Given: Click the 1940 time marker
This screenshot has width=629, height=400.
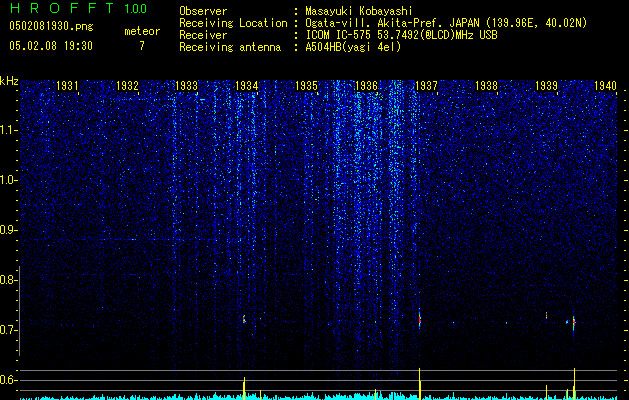Looking at the screenshot, I should (x=605, y=85).
